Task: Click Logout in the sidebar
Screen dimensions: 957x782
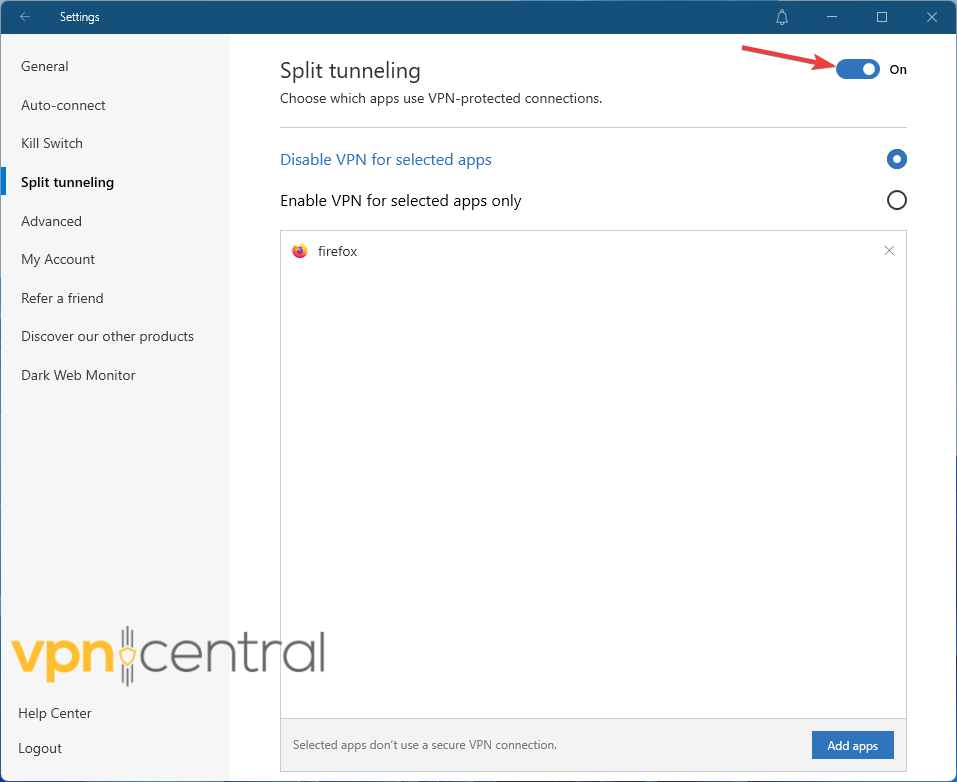Action: tap(40, 748)
